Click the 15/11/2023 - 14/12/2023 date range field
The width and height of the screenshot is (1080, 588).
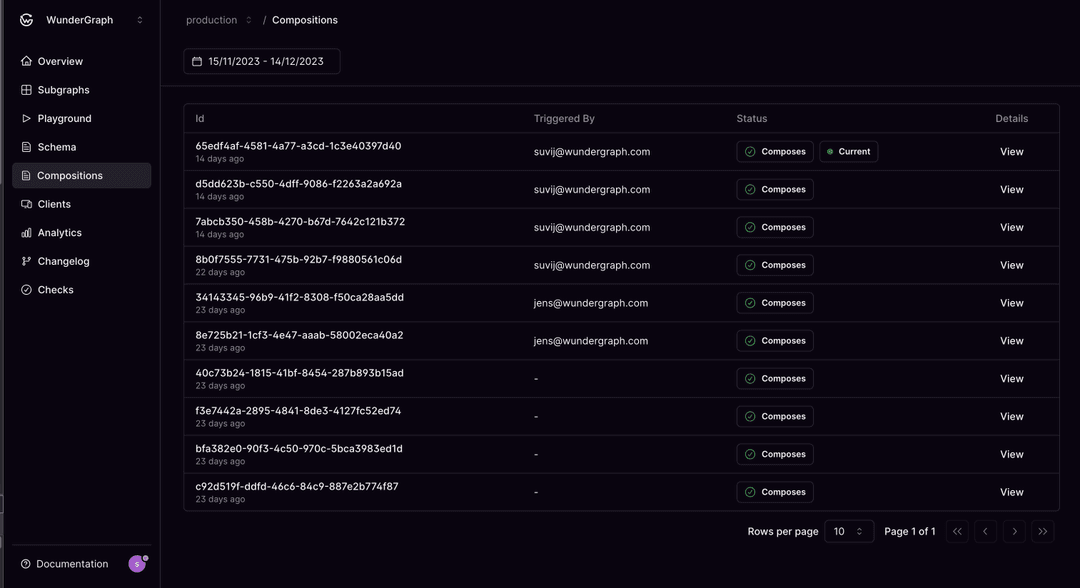[x=261, y=61]
